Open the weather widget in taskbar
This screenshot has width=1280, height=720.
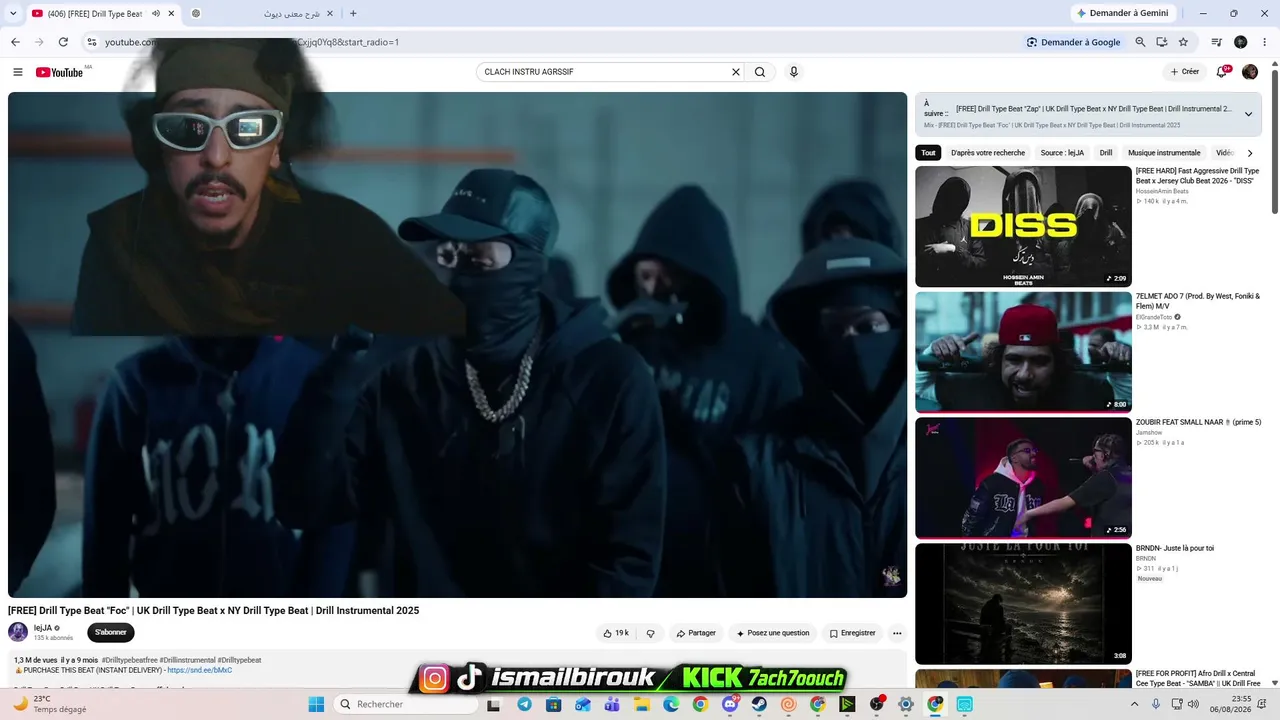click(50, 704)
